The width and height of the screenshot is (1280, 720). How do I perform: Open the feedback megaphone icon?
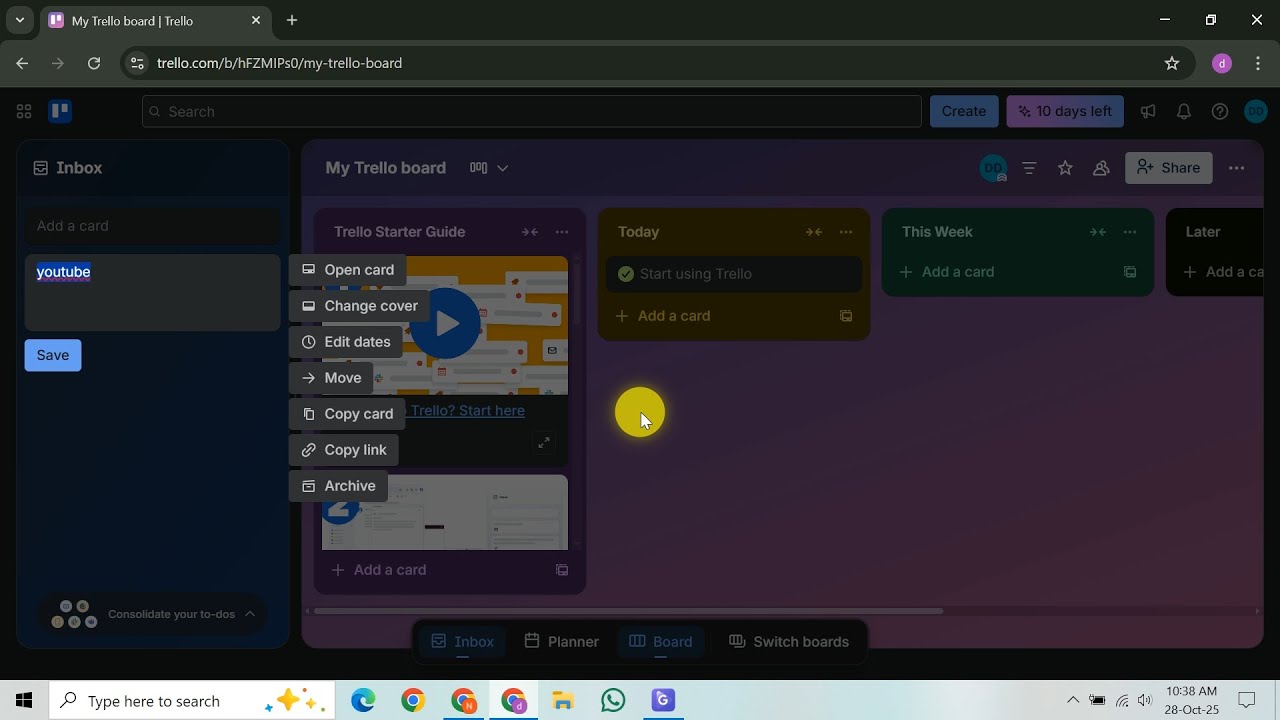click(x=1148, y=111)
